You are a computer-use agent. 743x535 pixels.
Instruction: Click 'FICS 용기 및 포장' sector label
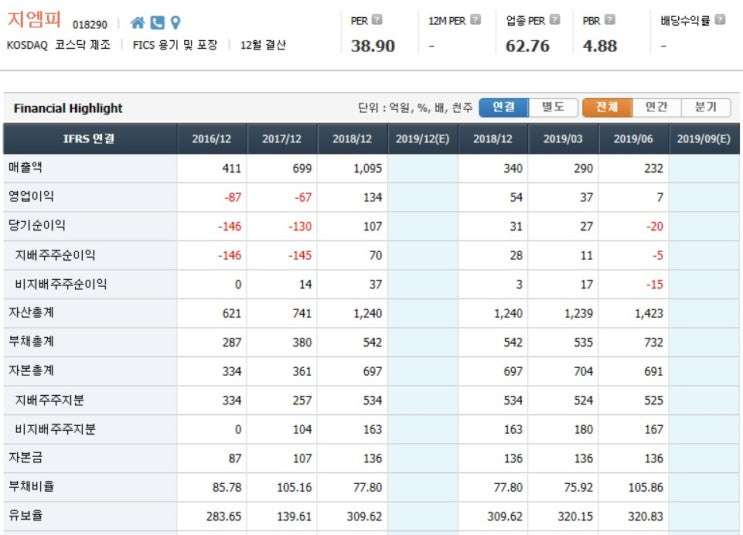click(175, 45)
